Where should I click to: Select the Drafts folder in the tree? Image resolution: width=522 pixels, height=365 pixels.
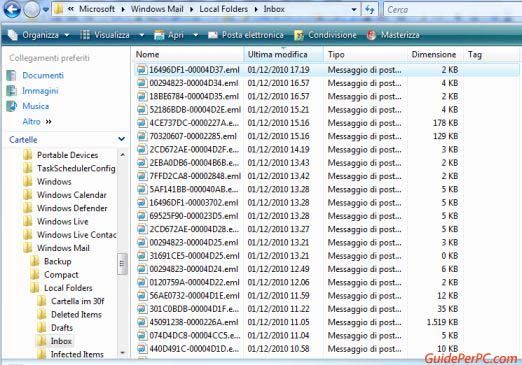click(x=62, y=328)
